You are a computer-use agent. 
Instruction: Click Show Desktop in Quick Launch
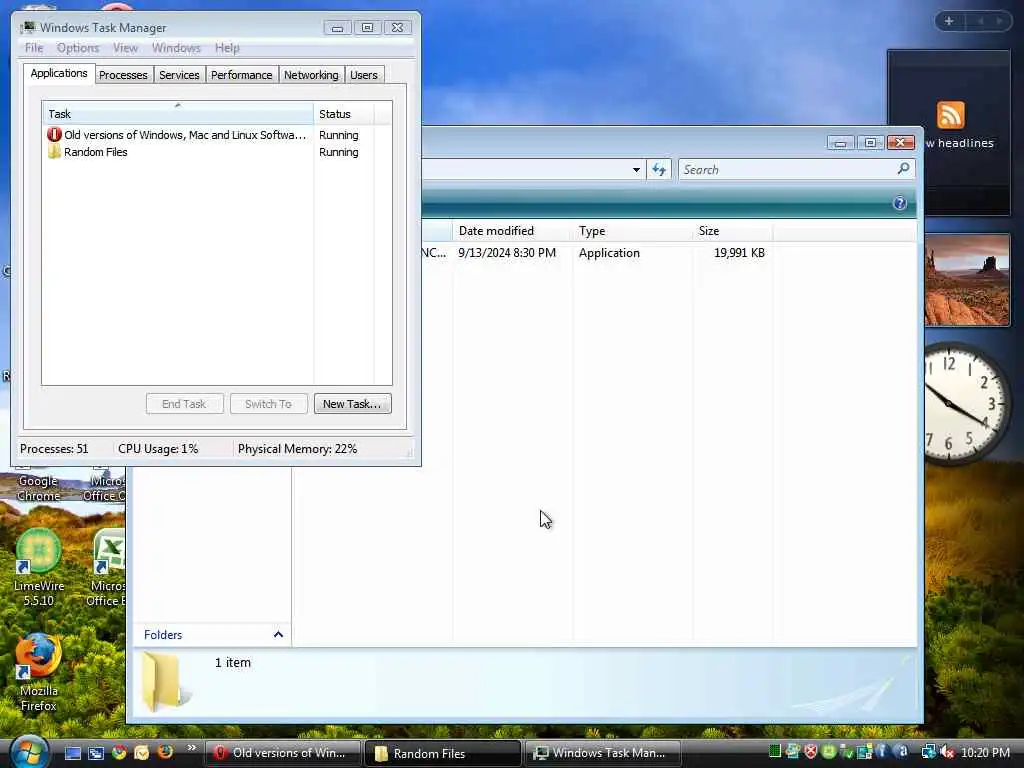[x=72, y=753]
